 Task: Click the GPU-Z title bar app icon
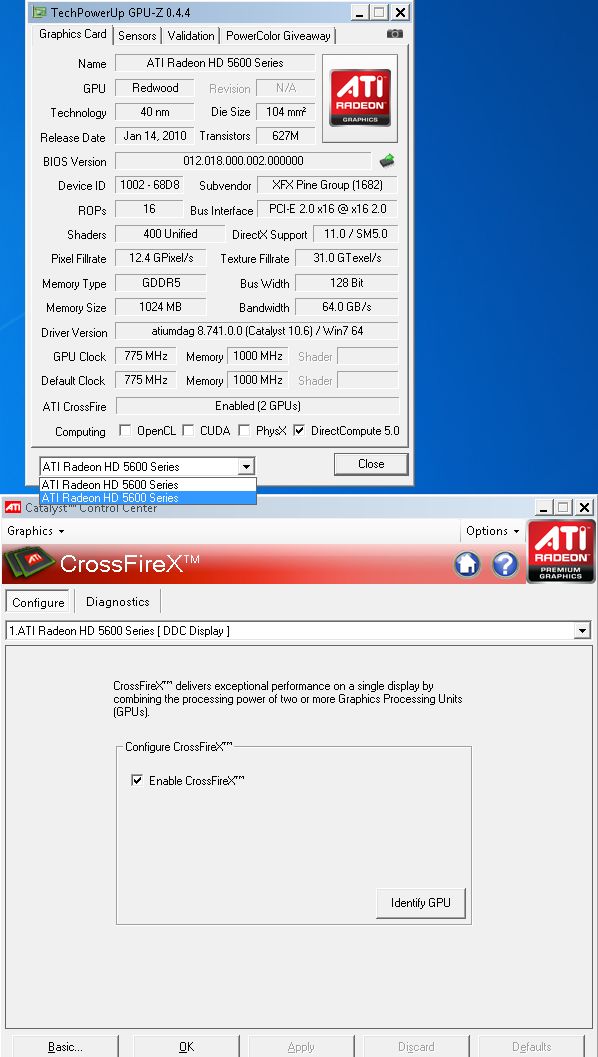pyautogui.click(x=40, y=12)
